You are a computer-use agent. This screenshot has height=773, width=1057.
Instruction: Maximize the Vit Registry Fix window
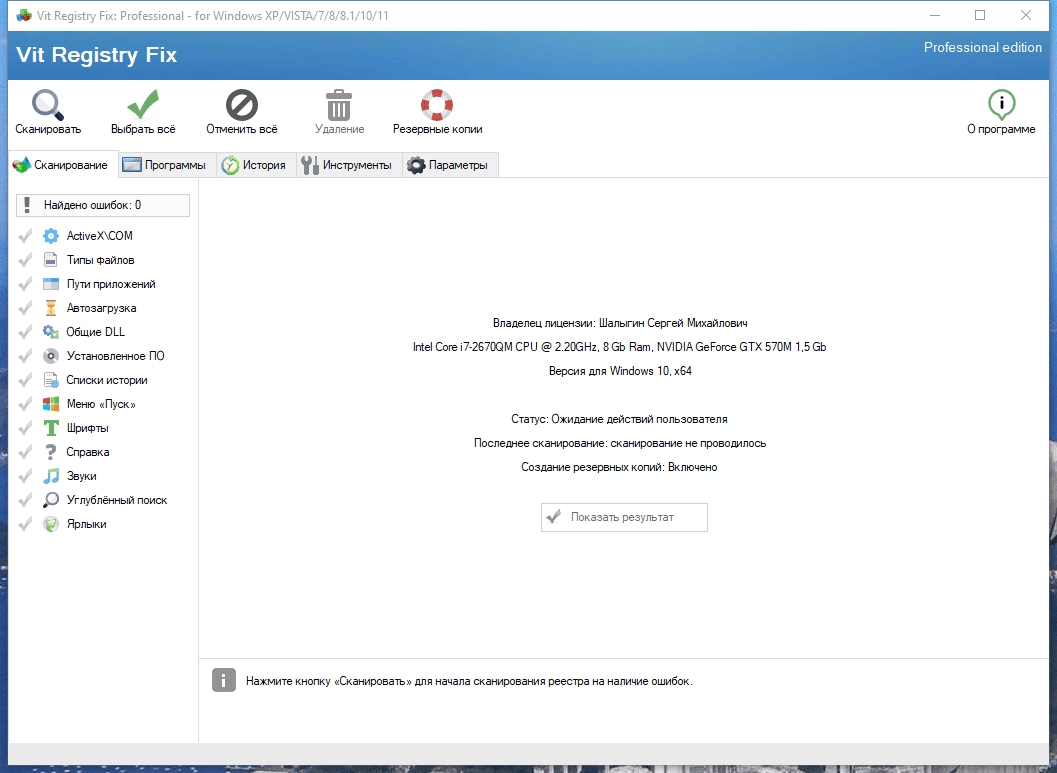(x=980, y=15)
